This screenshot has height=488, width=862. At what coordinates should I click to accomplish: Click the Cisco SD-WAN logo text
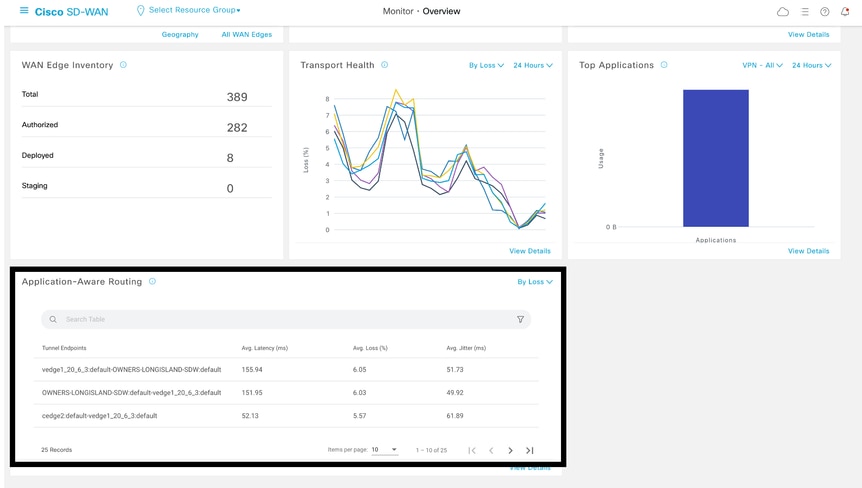[71, 12]
